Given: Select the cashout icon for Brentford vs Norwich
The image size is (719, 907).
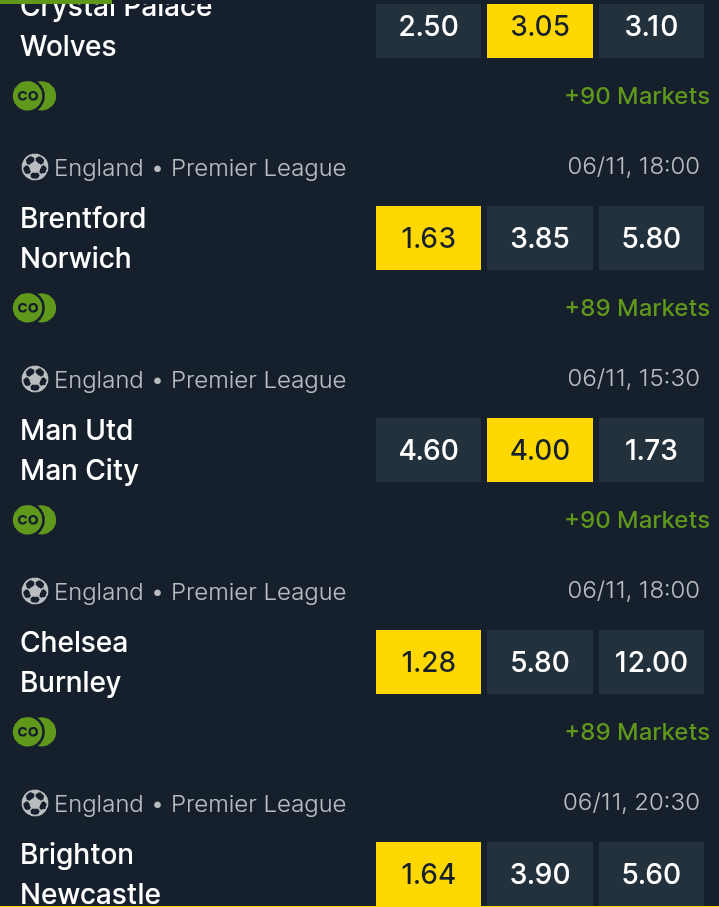Looking at the screenshot, I should (34, 308).
